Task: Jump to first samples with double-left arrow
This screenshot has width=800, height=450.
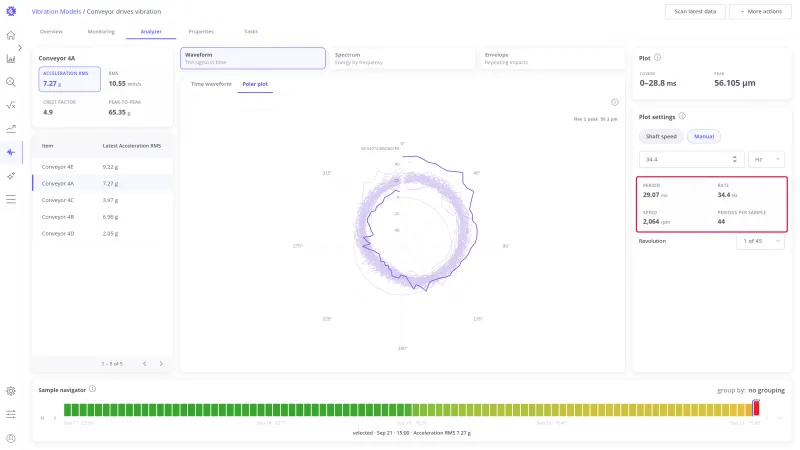Action: (42, 418)
